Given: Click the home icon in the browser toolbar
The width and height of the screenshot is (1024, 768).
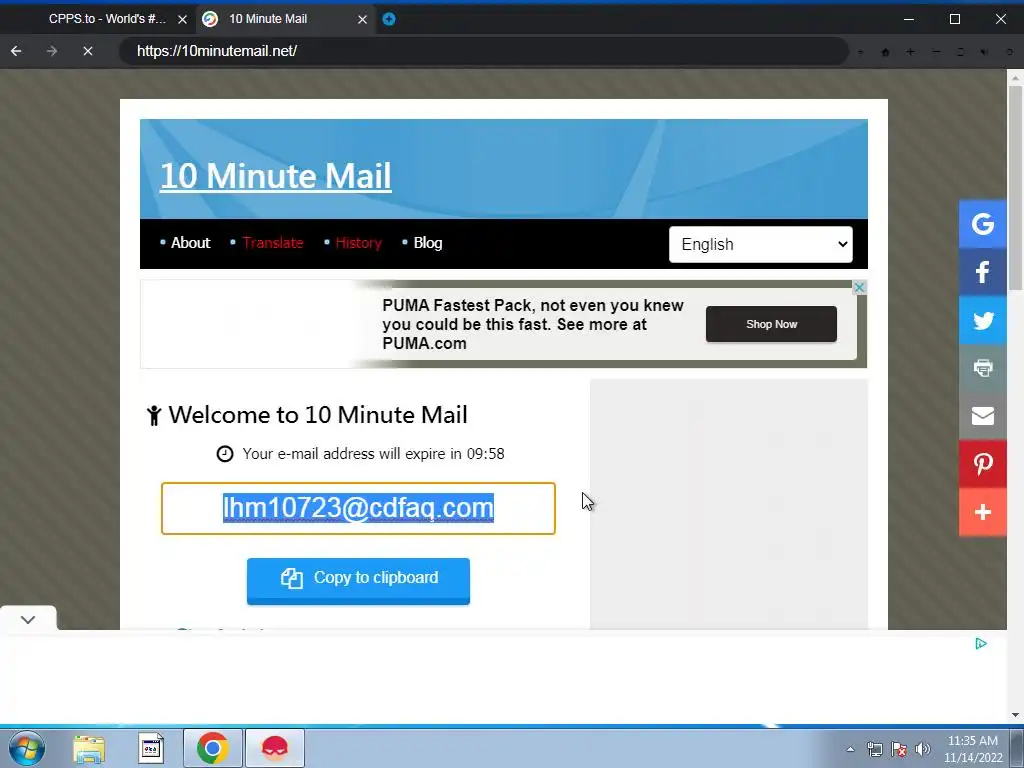Looking at the screenshot, I should (885, 52).
